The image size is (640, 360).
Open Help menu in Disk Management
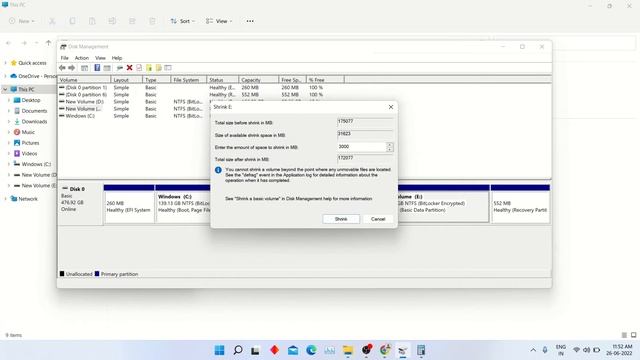click(117, 58)
